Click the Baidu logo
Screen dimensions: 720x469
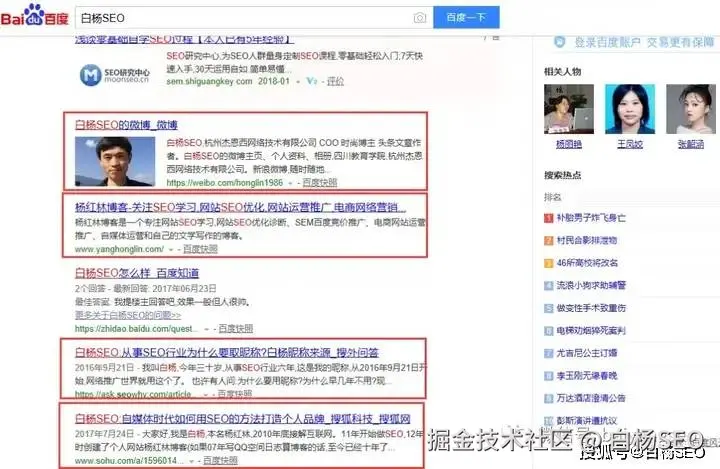click(34, 16)
